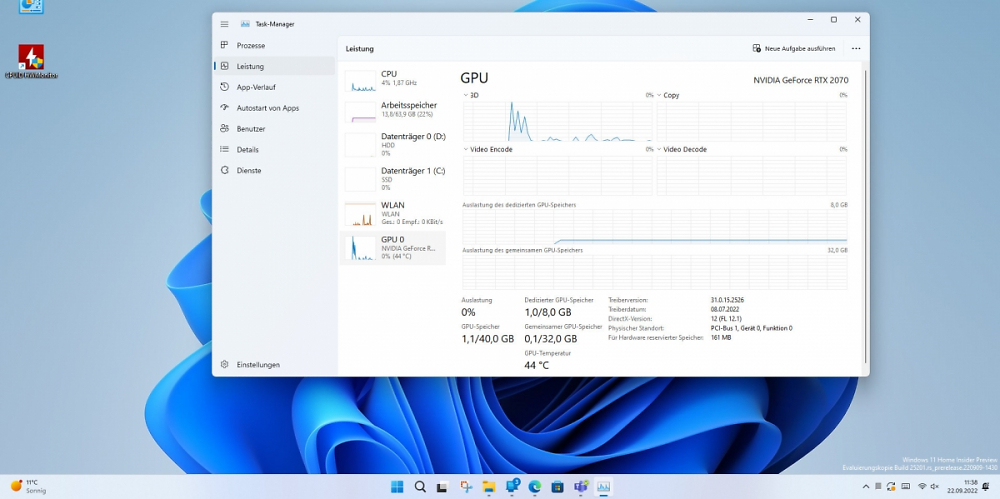Click the Dienste gear-puzzle icon

point(224,170)
